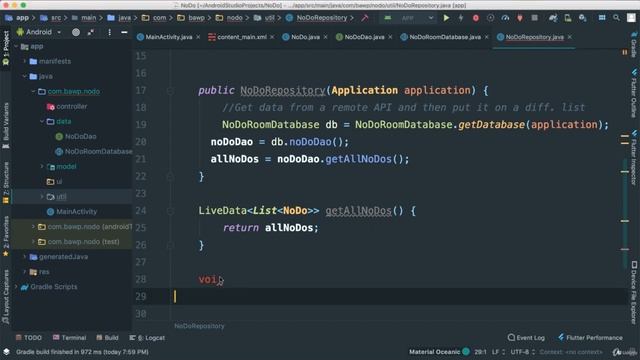
Task: Expand the util package node
Action: [x=42, y=197]
